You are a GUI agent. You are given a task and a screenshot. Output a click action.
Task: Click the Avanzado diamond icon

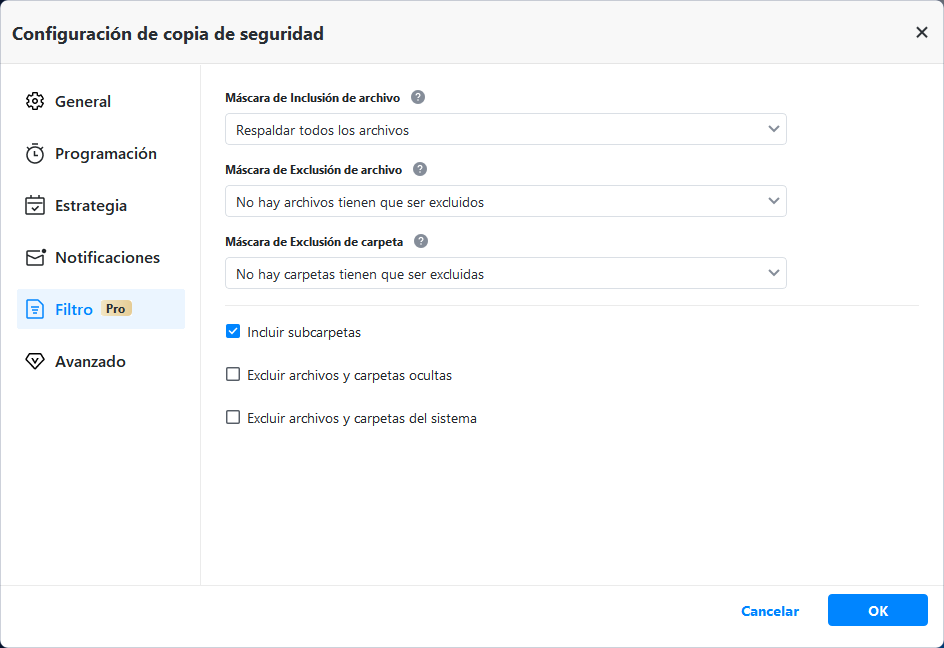coord(35,362)
